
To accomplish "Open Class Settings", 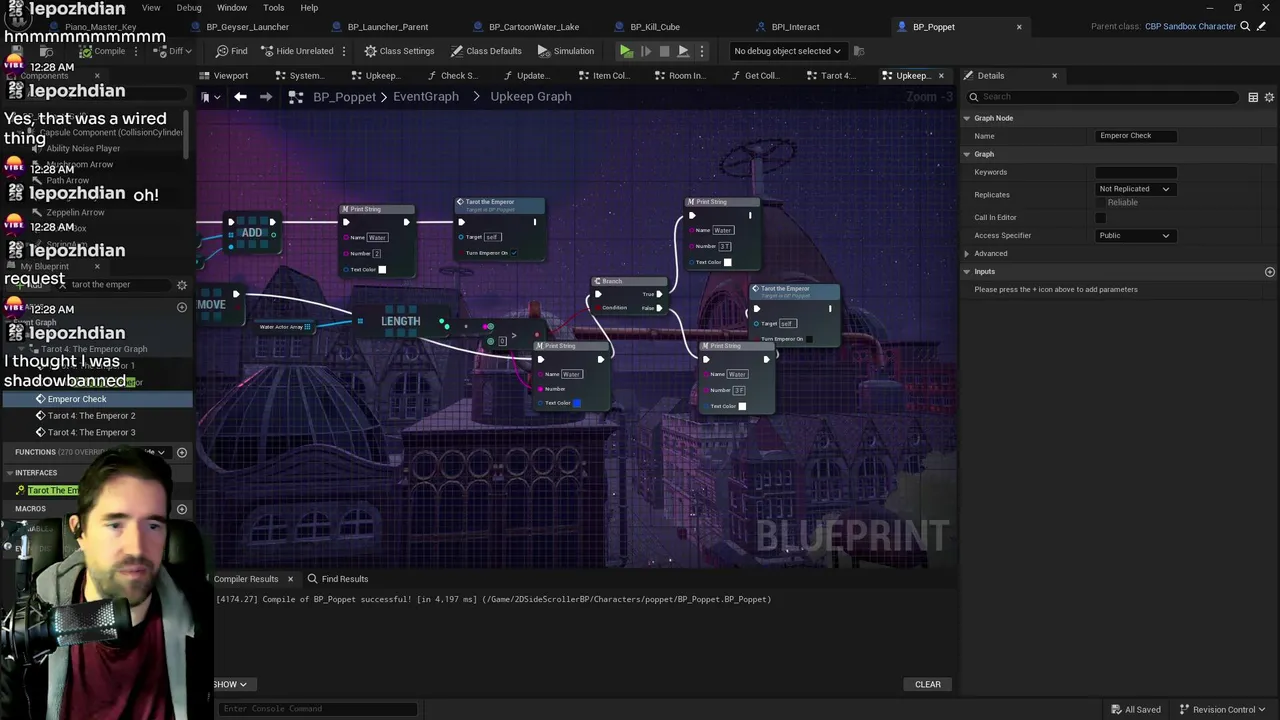I will pos(399,51).
